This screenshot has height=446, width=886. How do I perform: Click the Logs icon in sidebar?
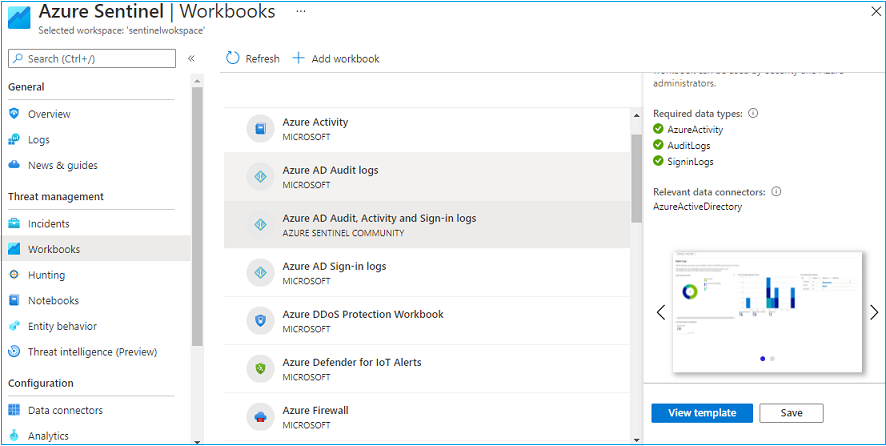[x=14, y=140]
